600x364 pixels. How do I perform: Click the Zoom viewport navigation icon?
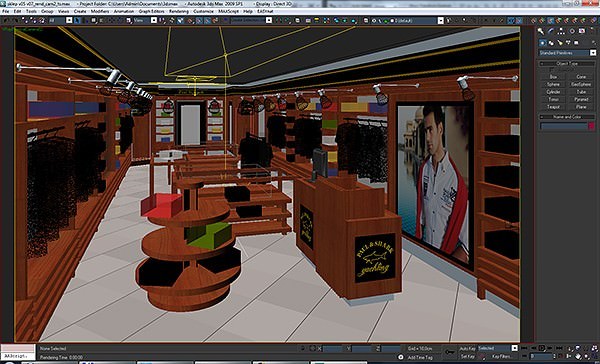[570, 348]
